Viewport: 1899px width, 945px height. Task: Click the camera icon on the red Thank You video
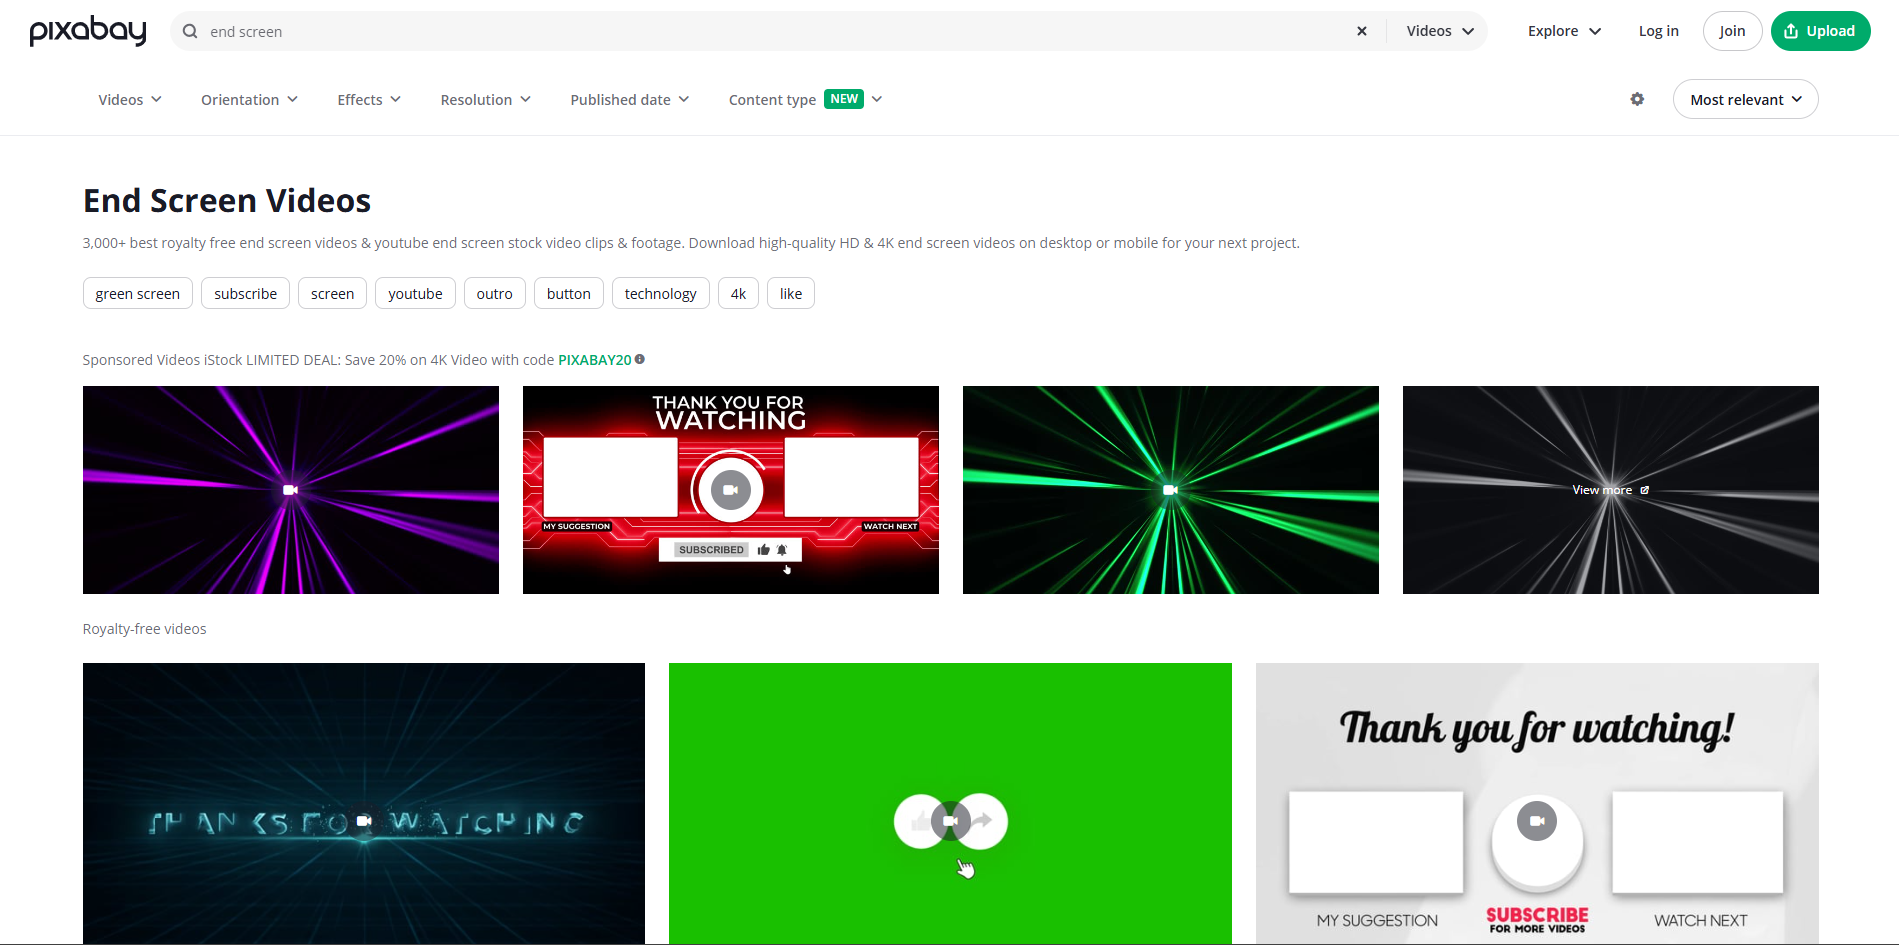[730, 489]
